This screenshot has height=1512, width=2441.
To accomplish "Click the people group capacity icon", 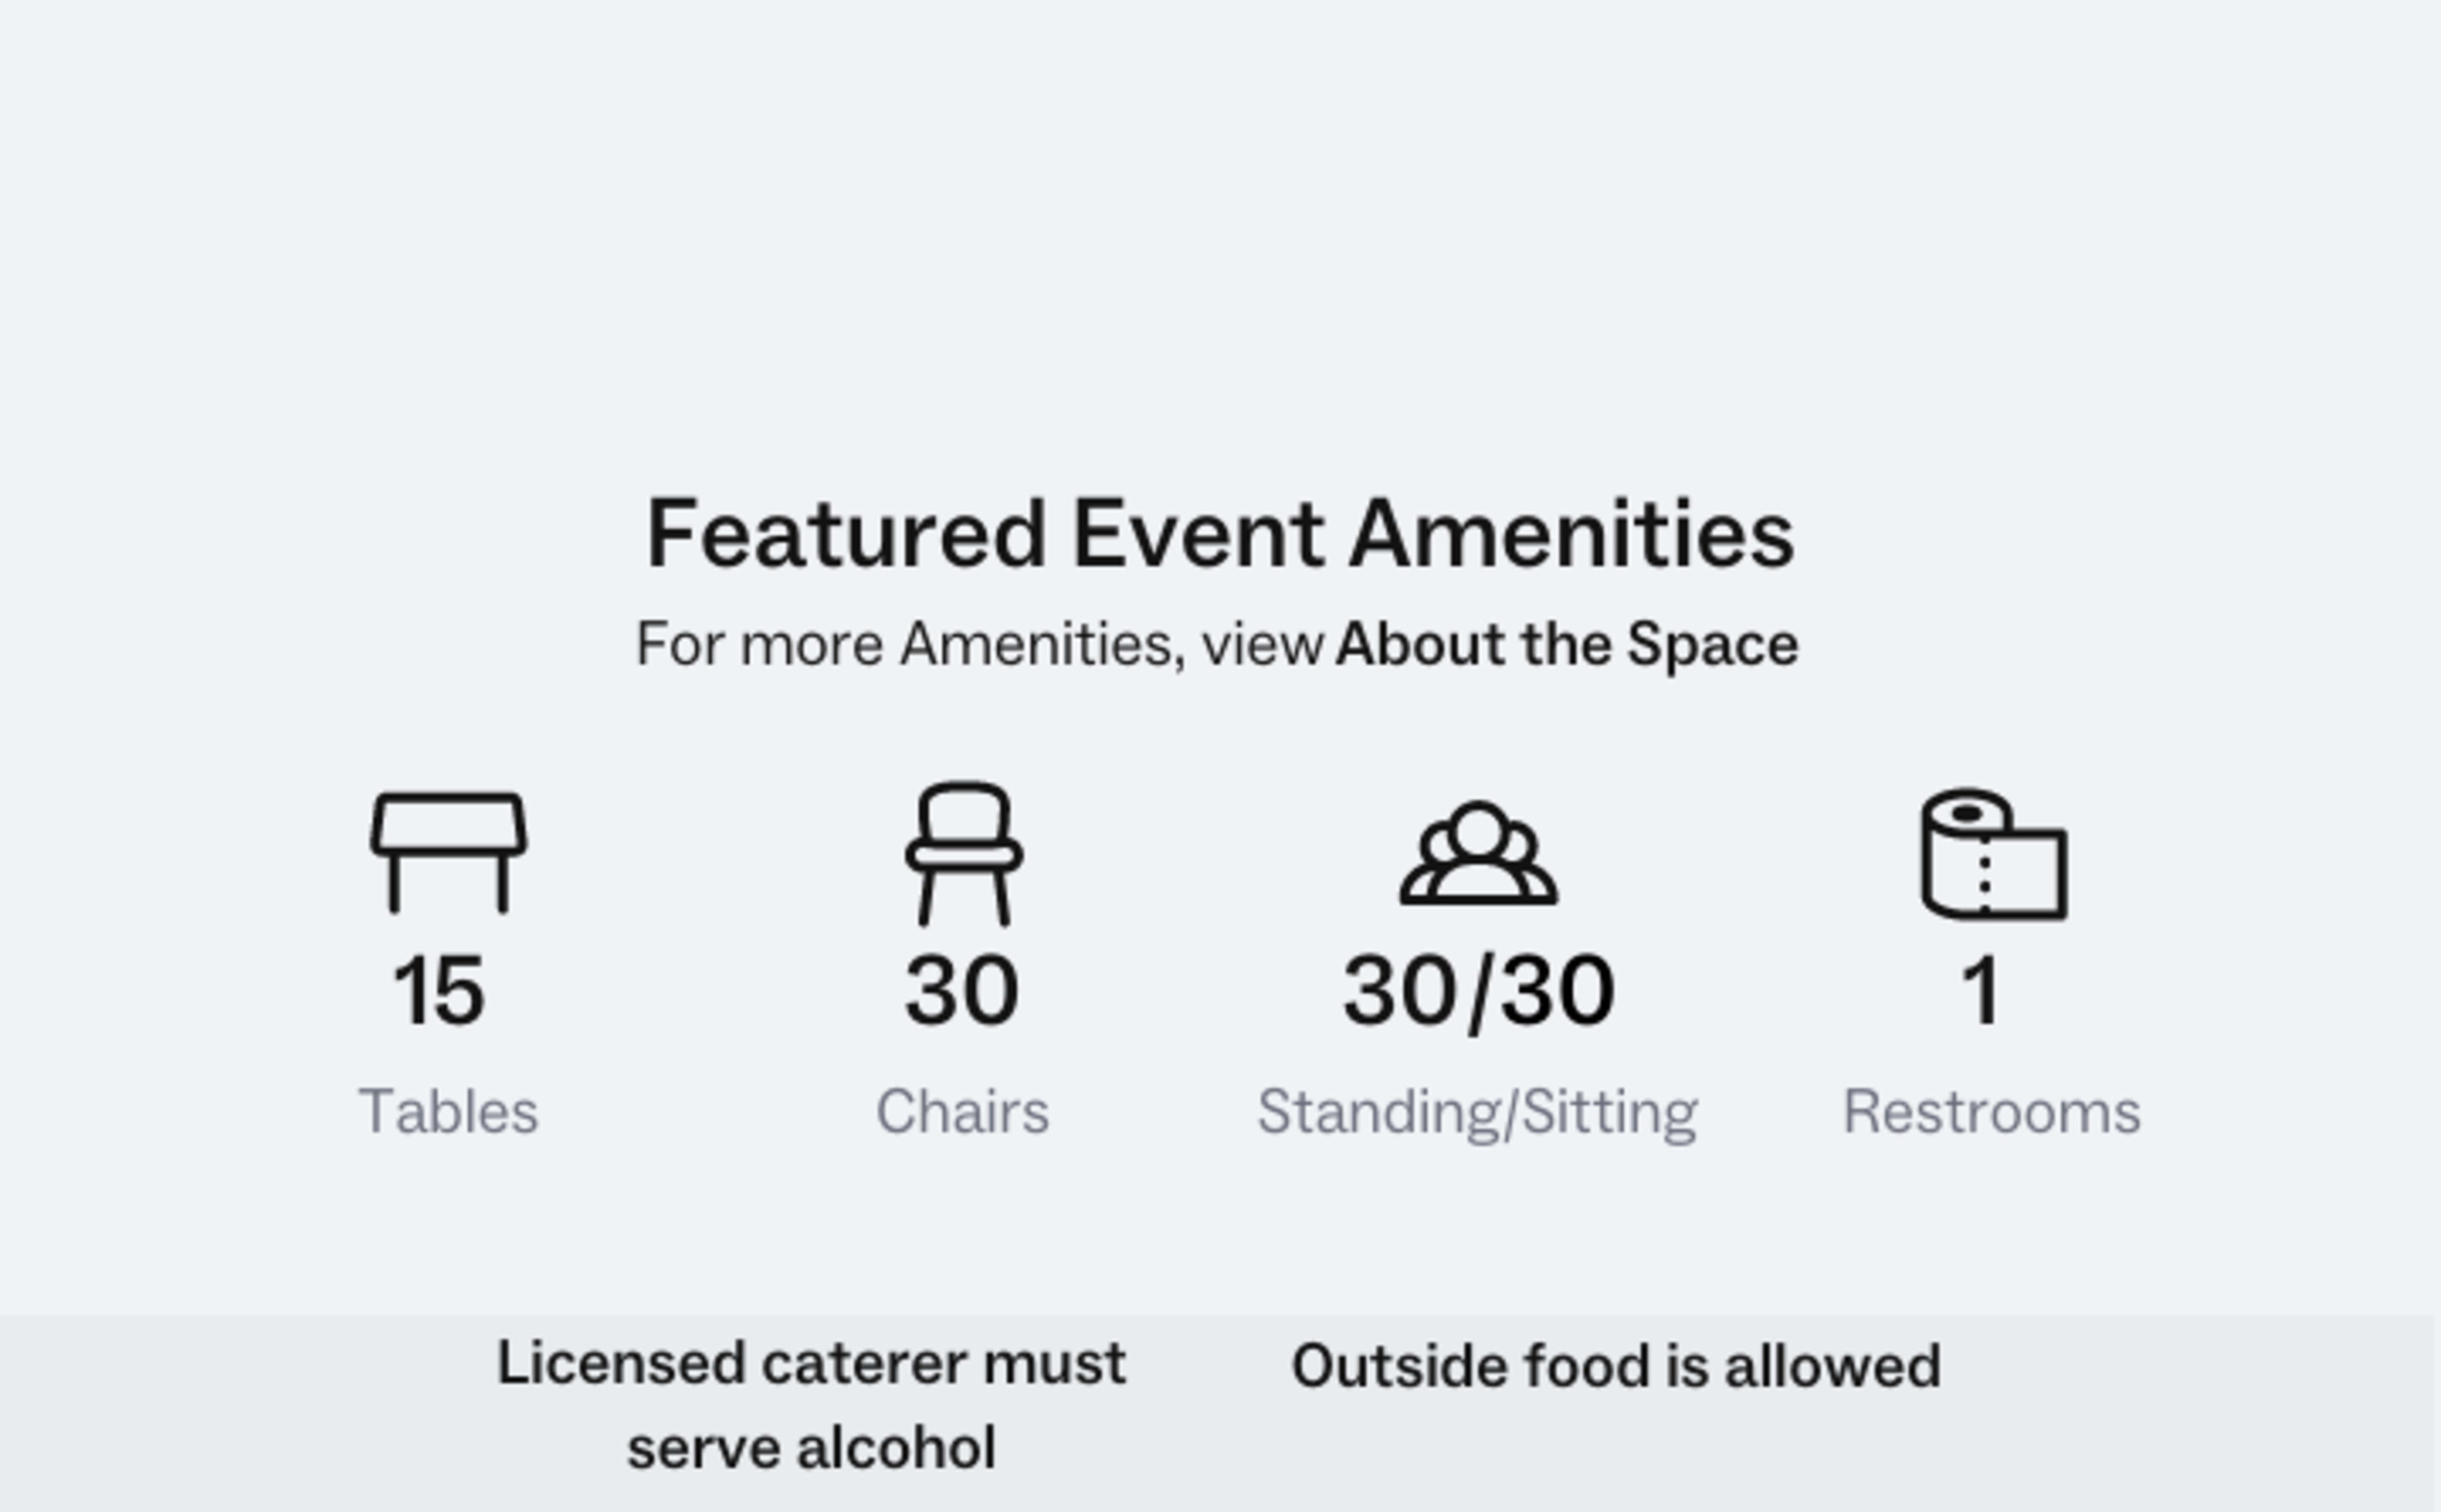I will tap(1478, 853).
